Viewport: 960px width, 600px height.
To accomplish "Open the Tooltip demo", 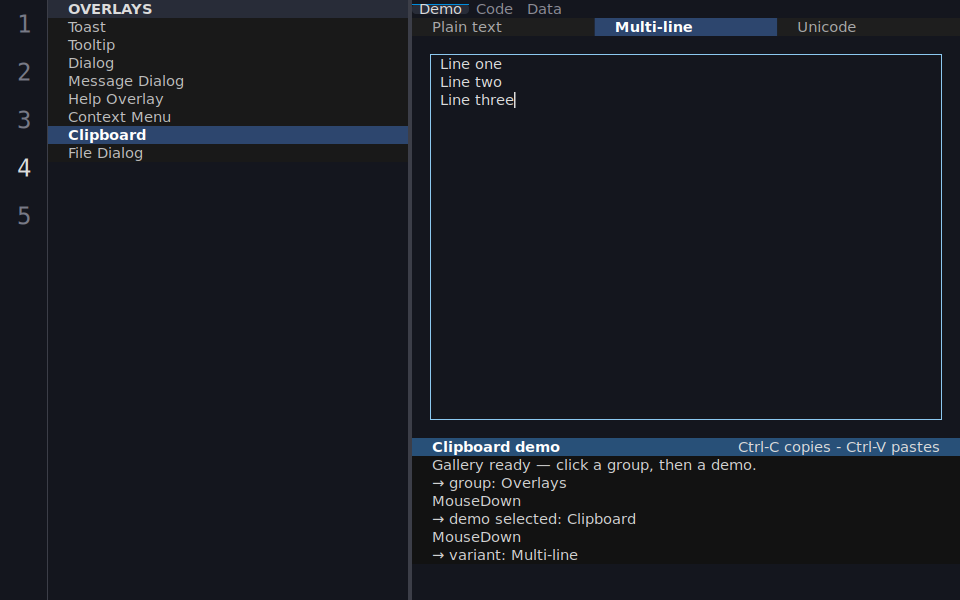I will pyautogui.click(x=228, y=45).
